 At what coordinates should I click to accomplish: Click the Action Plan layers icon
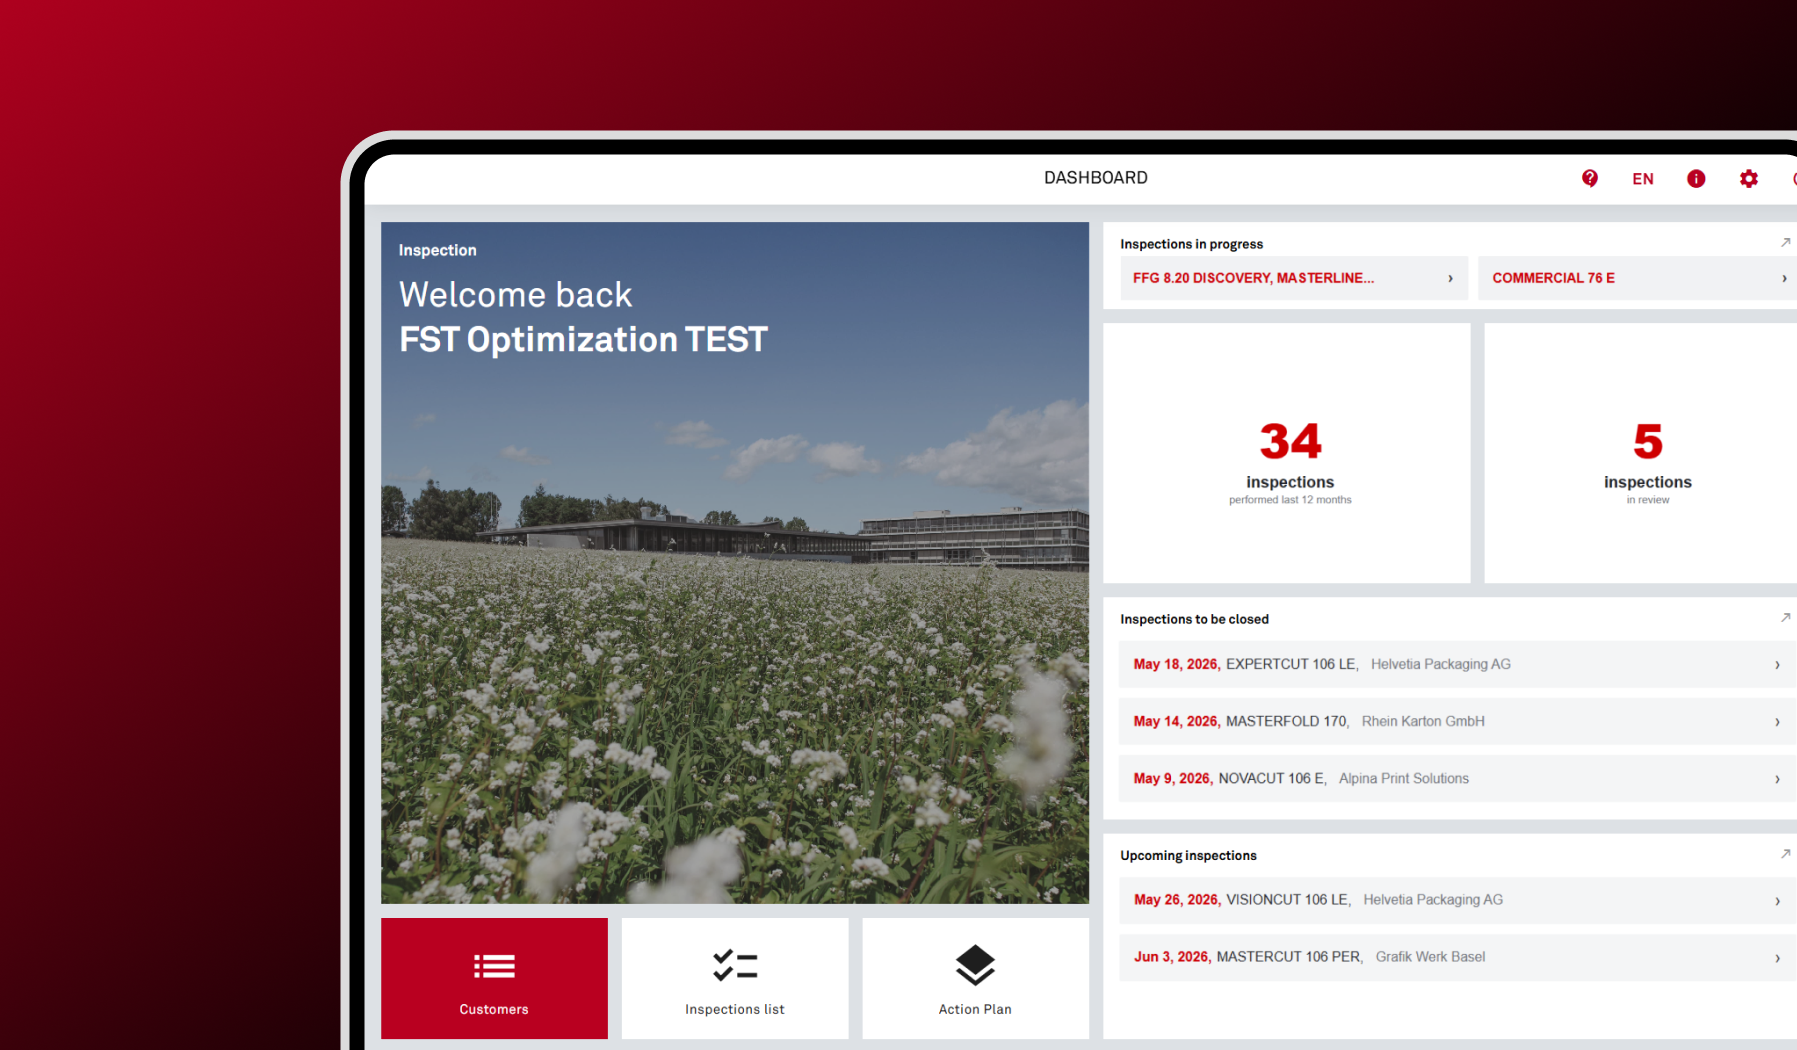[x=975, y=965]
